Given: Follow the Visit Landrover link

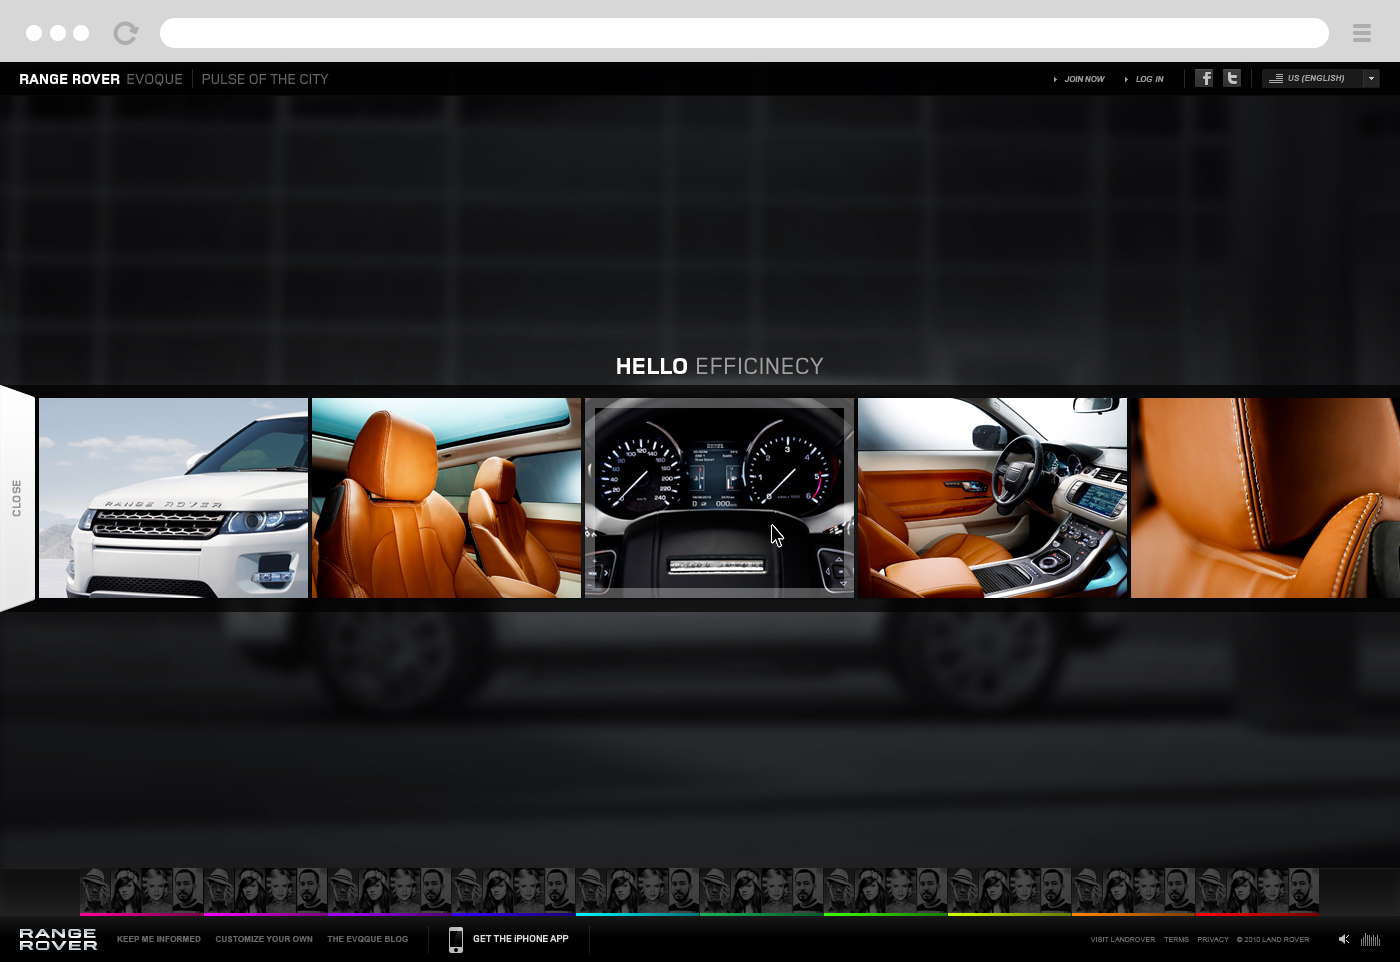Looking at the screenshot, I should click(1123, 939).
